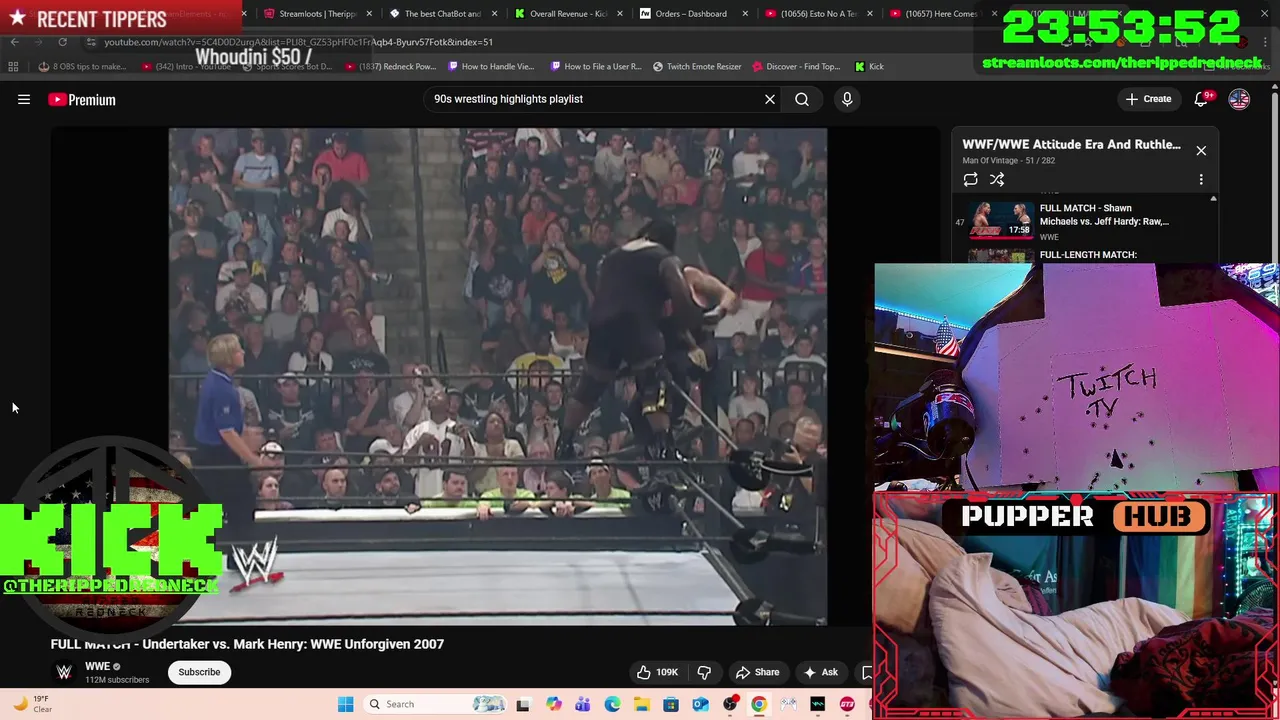Switch to 'Overall Revenue - Kick' tab
Screen dimensions: 1280x720
pos(568,14)
